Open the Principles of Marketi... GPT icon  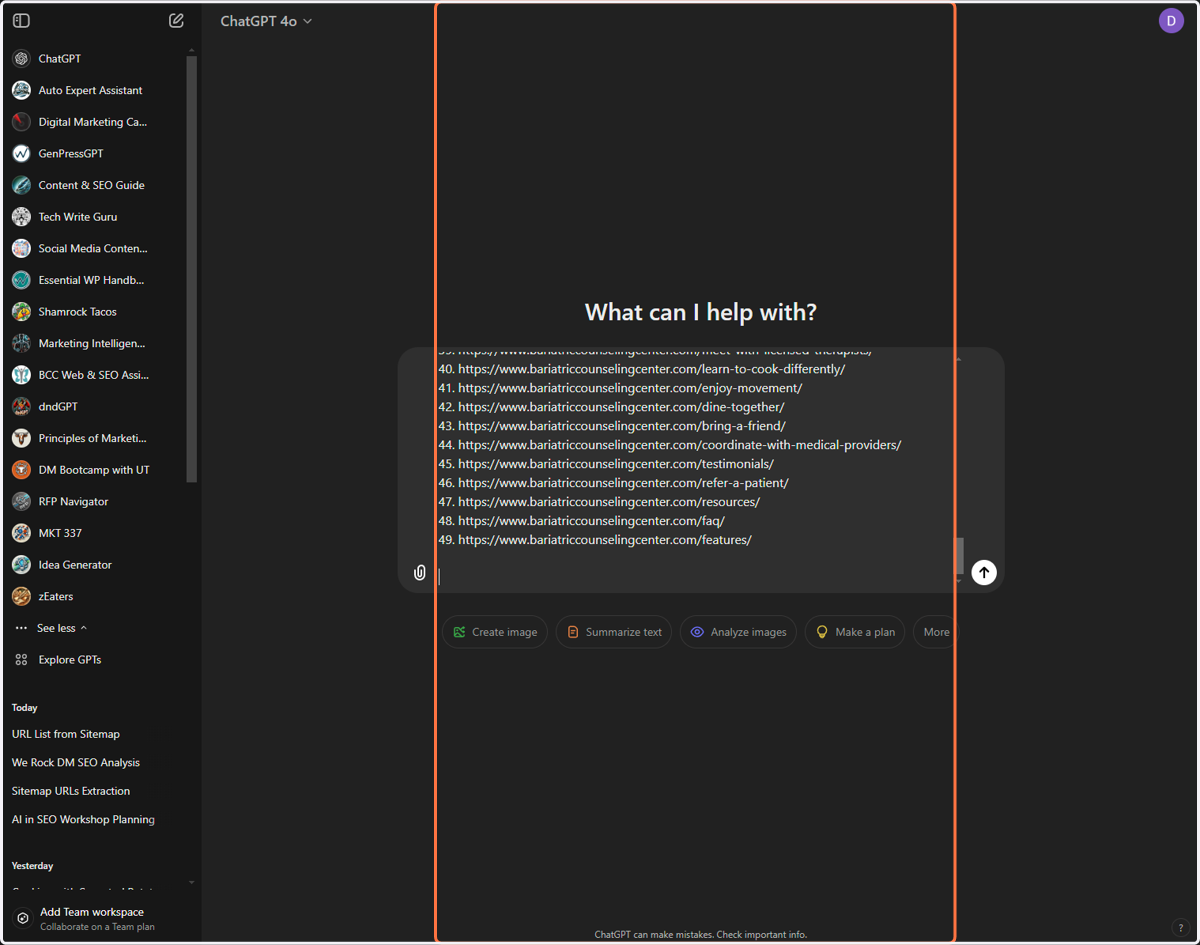[x=21, y=438]
